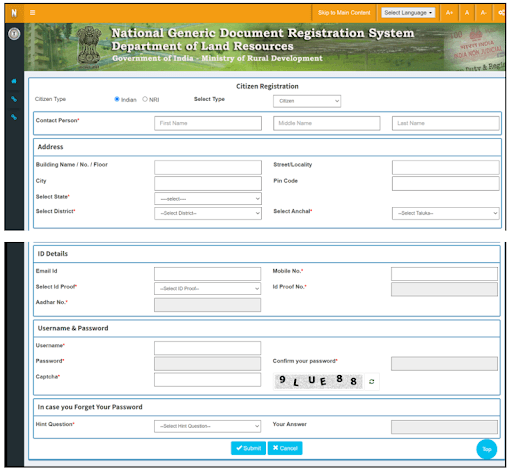Expand the Select State dropdown

click(x=208, y=199)
